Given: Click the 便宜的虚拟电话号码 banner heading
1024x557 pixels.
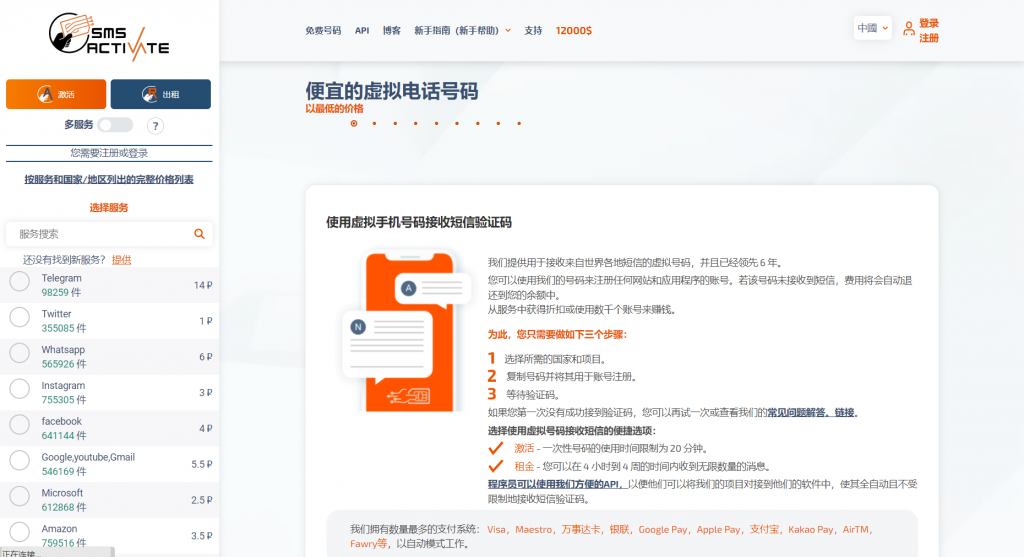Looking at the screenshot, I should (x=392, y=91).
